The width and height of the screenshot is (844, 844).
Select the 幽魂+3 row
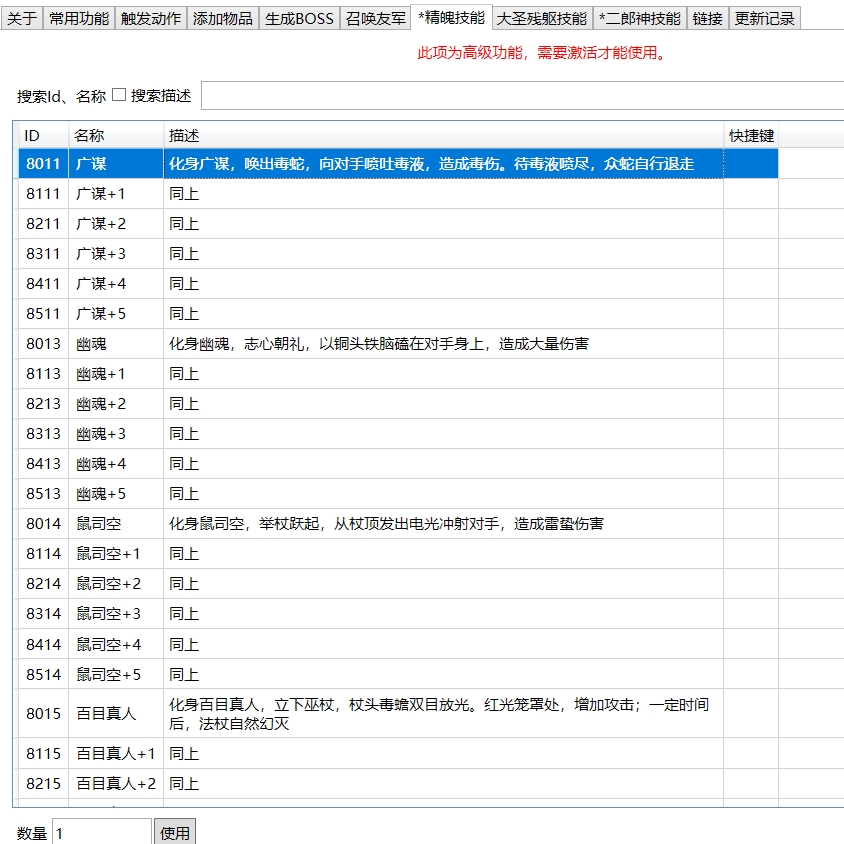point(398,434)
